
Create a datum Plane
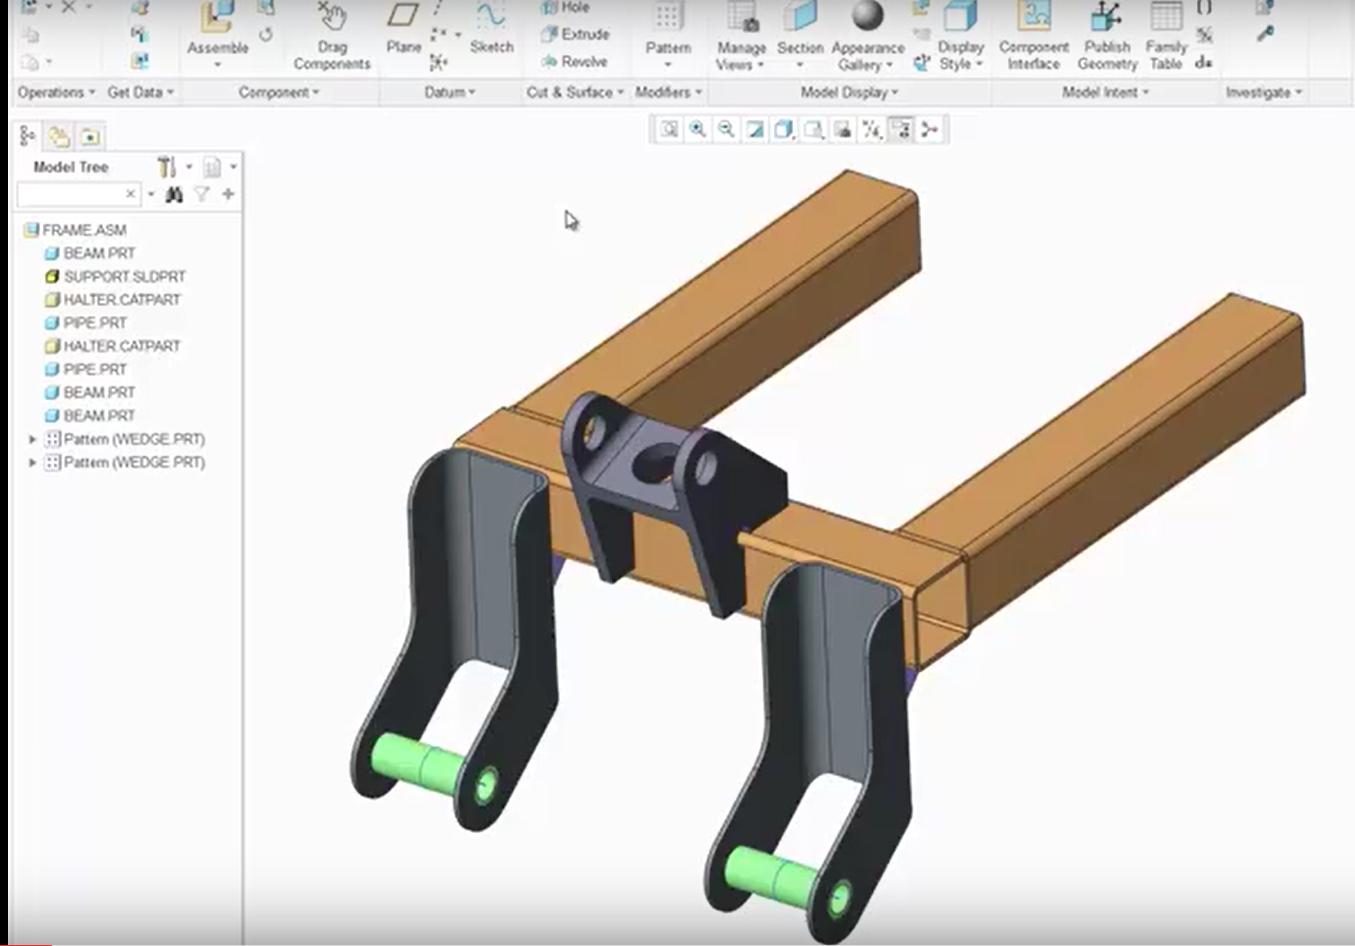point(403,28)
